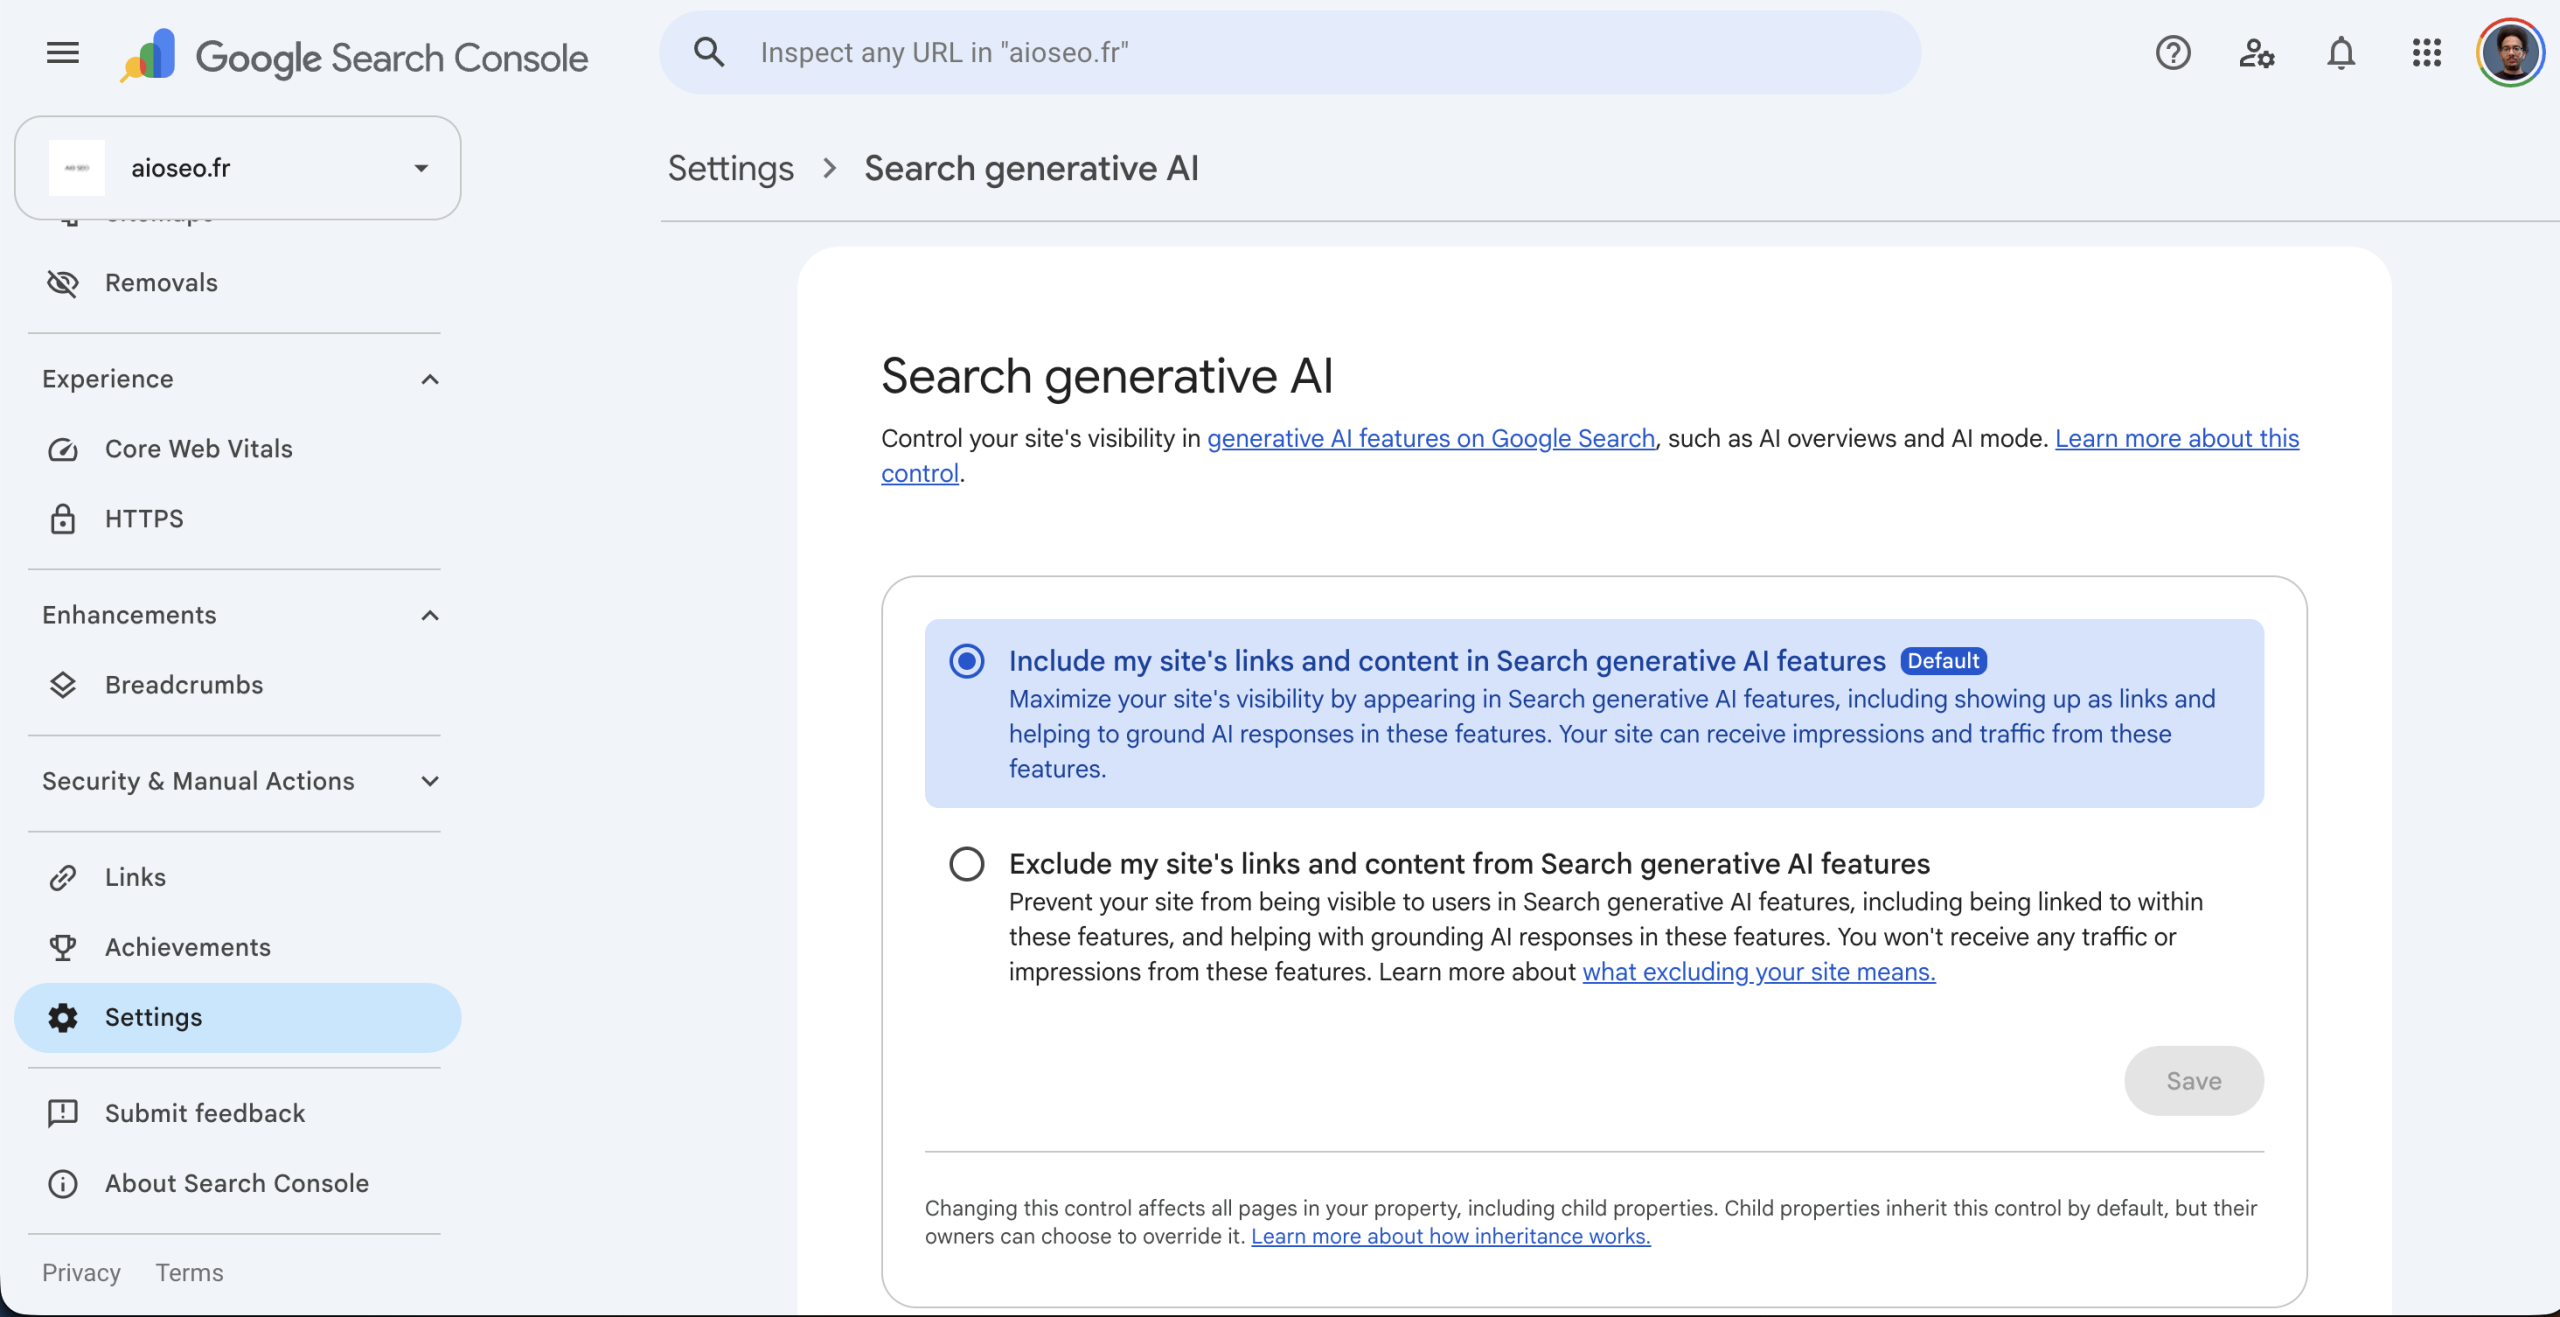Click the Links chain icon
The height and width of the screenshot is (1317, 2560).
(x=63, y=877)
